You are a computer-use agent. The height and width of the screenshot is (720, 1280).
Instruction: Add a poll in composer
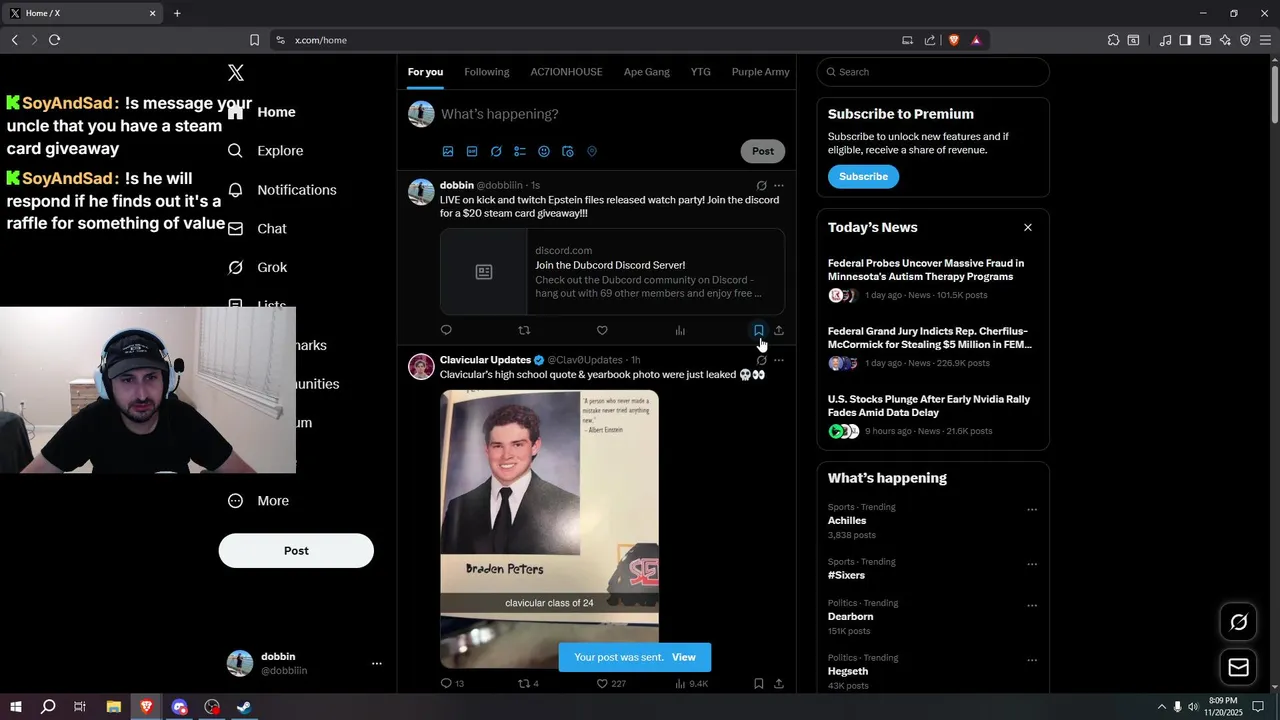coord(520,152)
